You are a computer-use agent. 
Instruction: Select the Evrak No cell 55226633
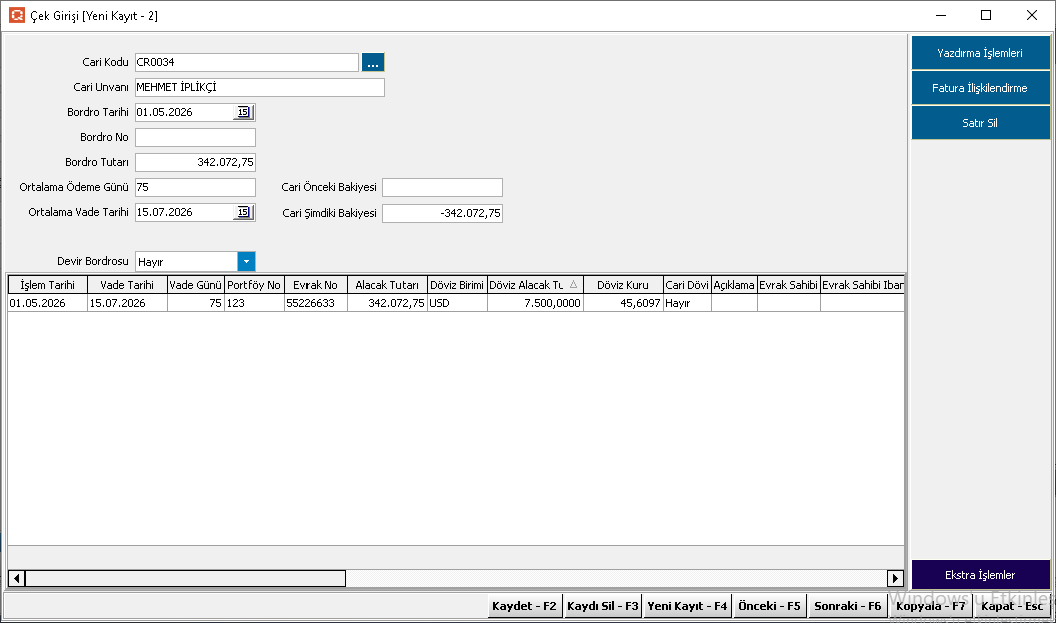(316, 303)
